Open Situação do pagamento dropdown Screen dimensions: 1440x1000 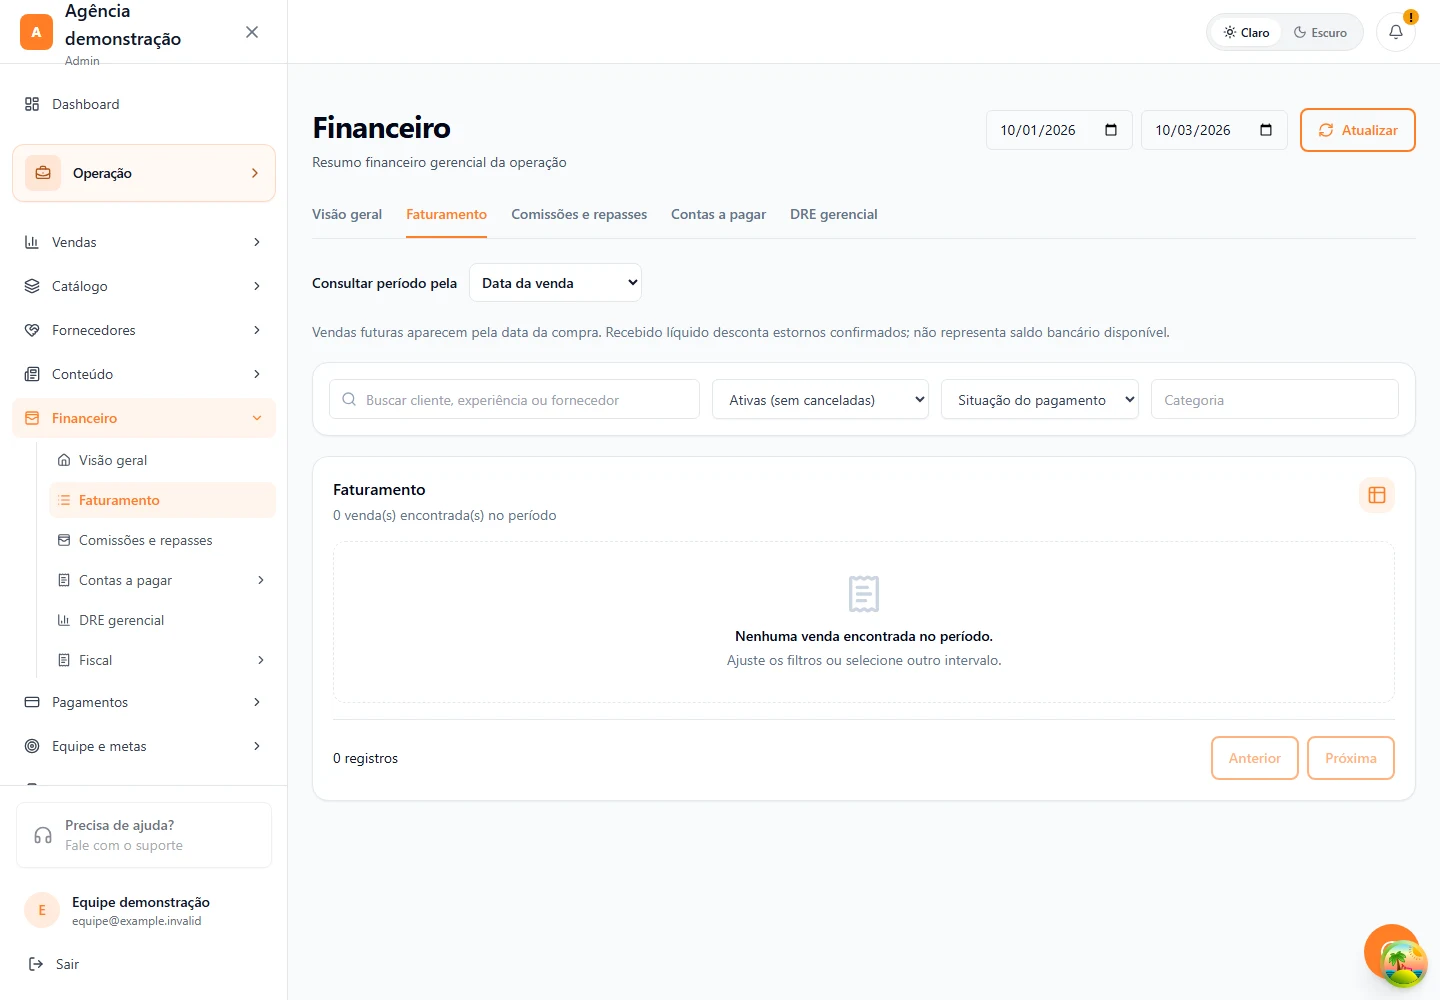1040,399
